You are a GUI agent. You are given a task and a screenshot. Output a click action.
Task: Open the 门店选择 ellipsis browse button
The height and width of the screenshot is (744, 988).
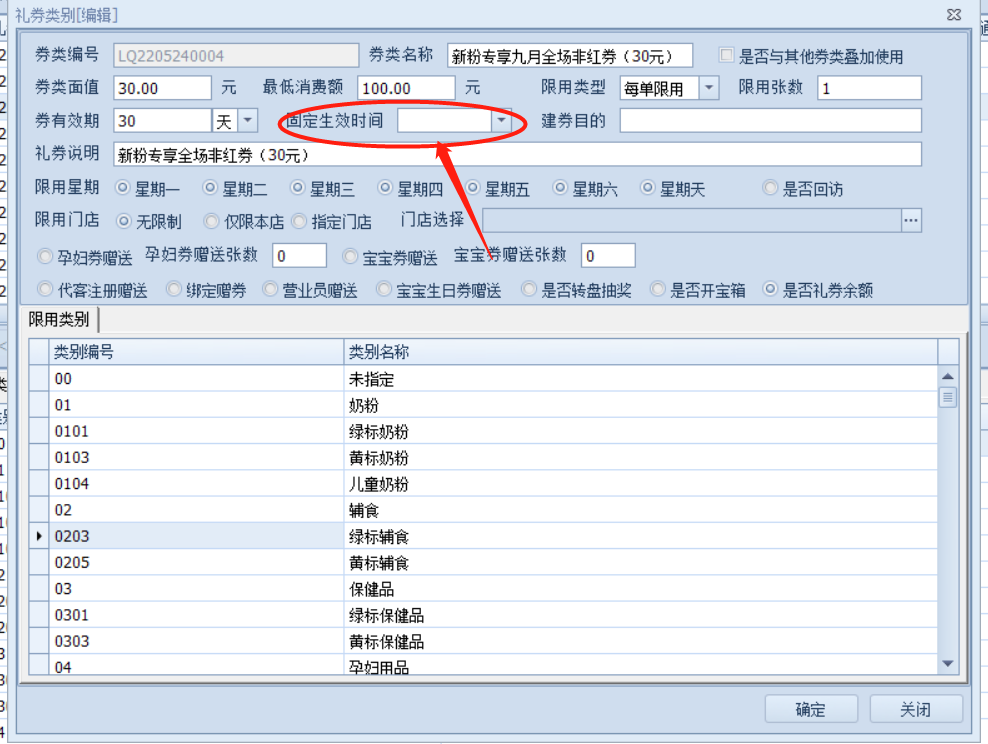click(911, 220)
